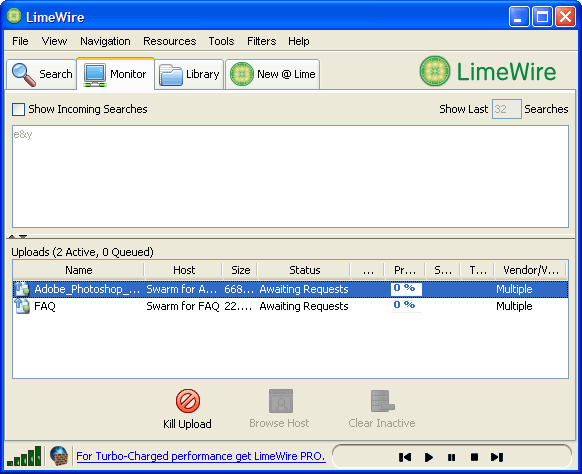582x474 pixels.
Task: Click the upload icon beside FAQ
Action: coord(22,306)
